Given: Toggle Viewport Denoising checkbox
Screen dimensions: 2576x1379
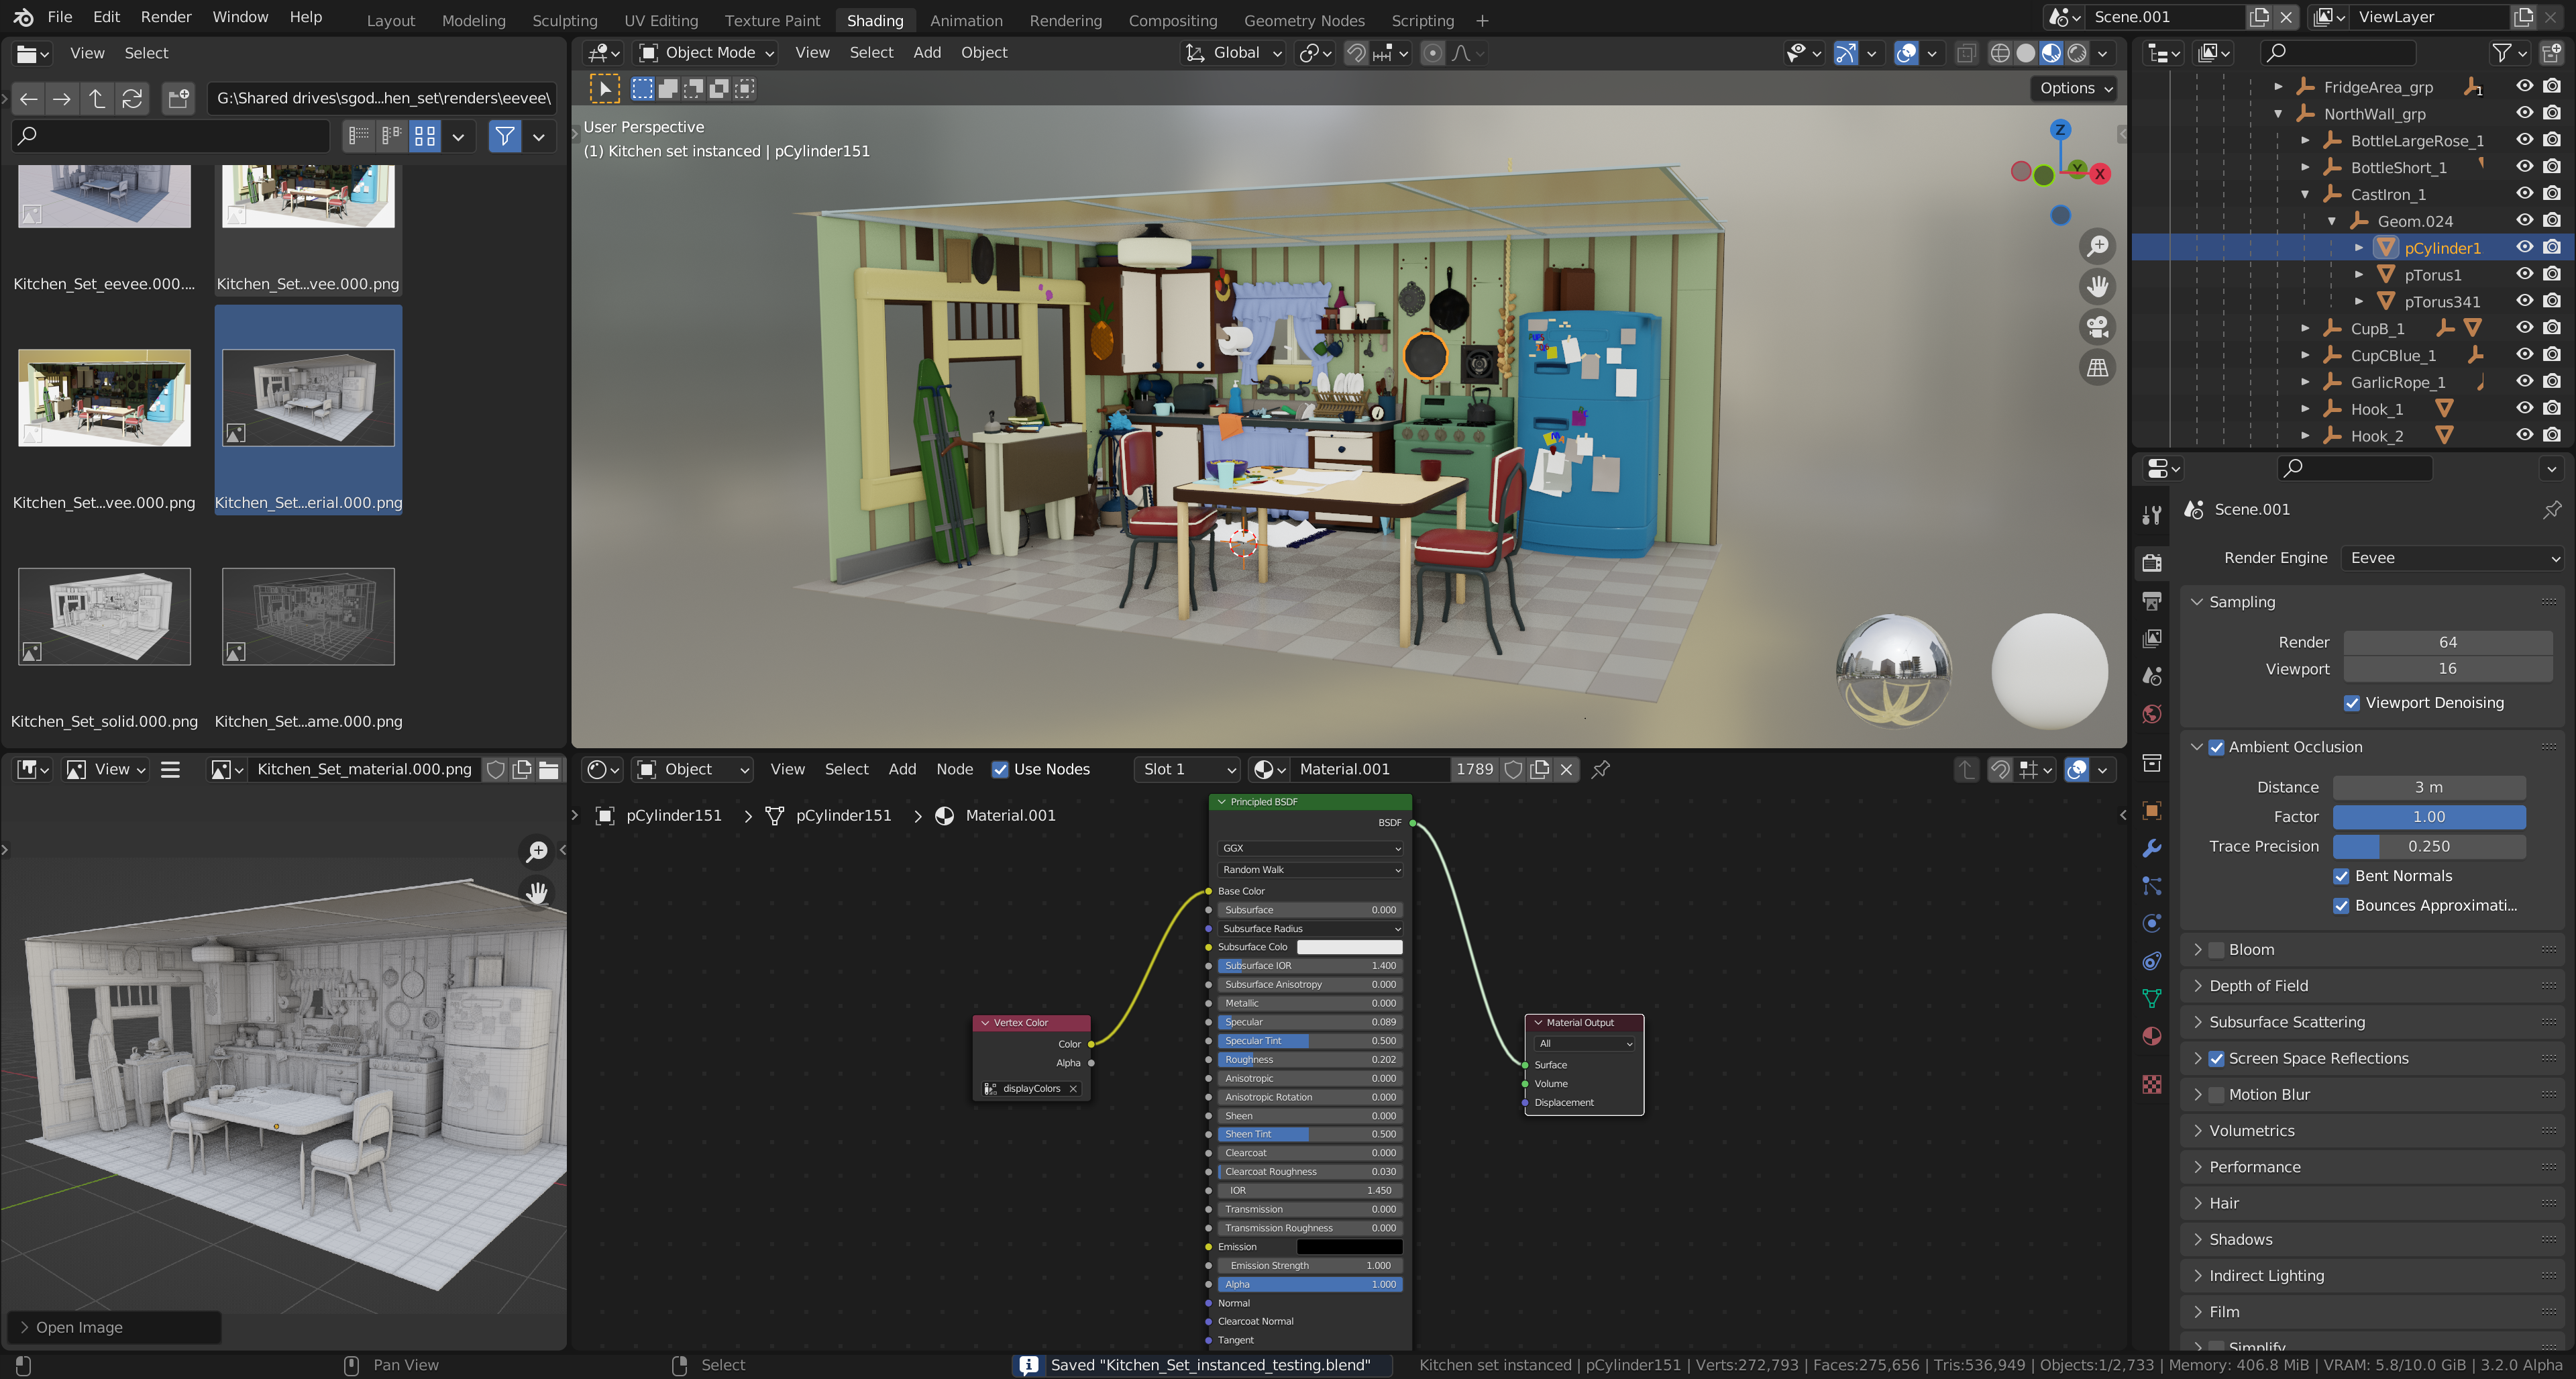Looking at the screenshot, I should [x=2352, y=703].
